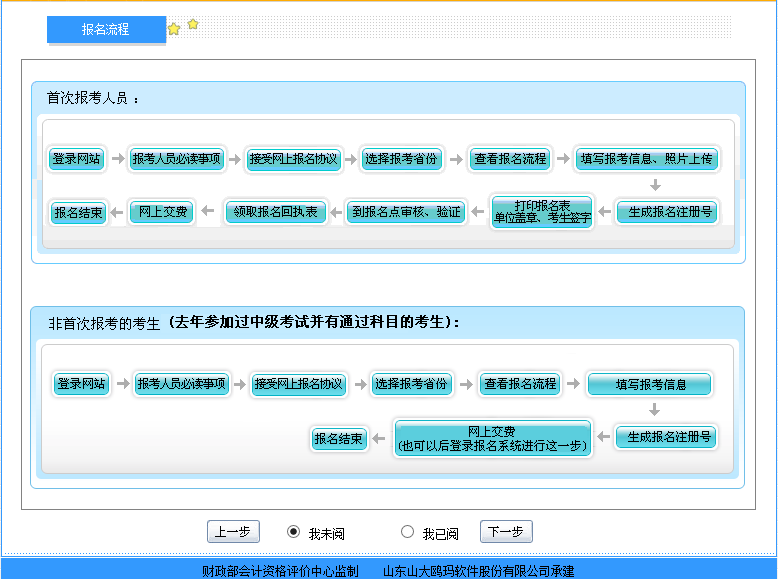Click the 首次报考人员 section heading
The image size is (778, 579).
click(91, 98)
